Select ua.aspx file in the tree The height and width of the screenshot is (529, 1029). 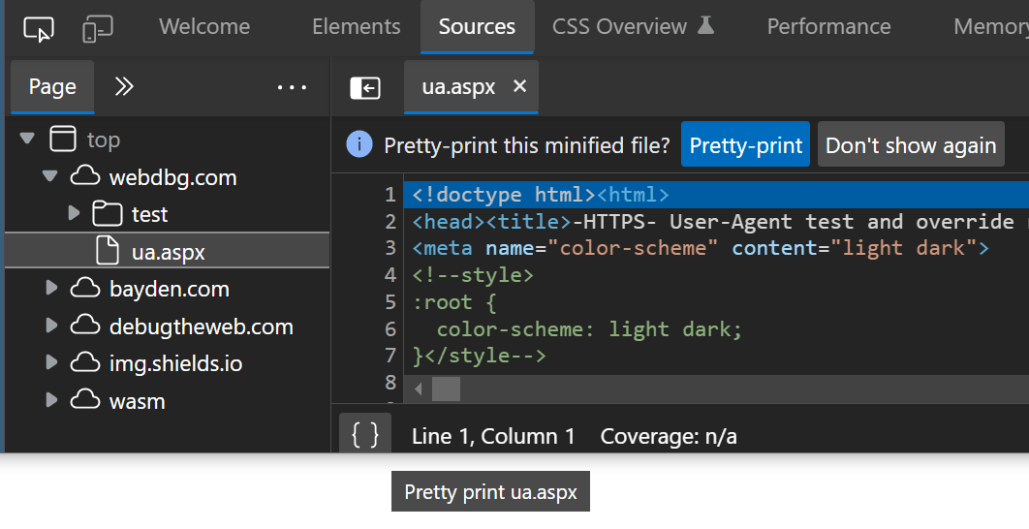[x=167, y=252]
